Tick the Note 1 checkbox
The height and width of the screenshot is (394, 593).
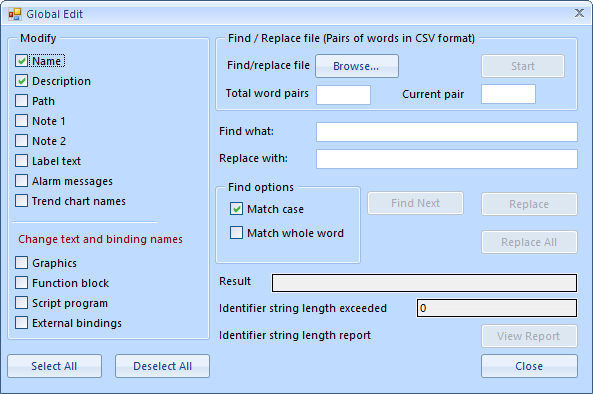[x=22, y=121]
